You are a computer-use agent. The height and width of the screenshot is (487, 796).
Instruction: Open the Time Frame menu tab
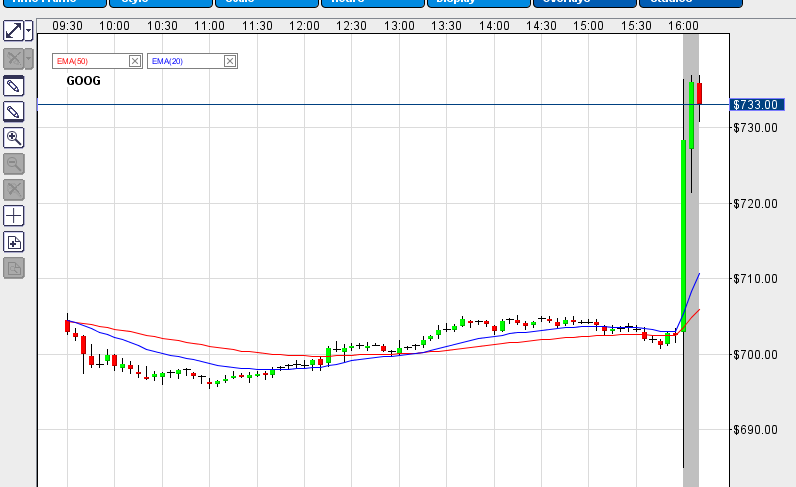[x=55, y=3]
